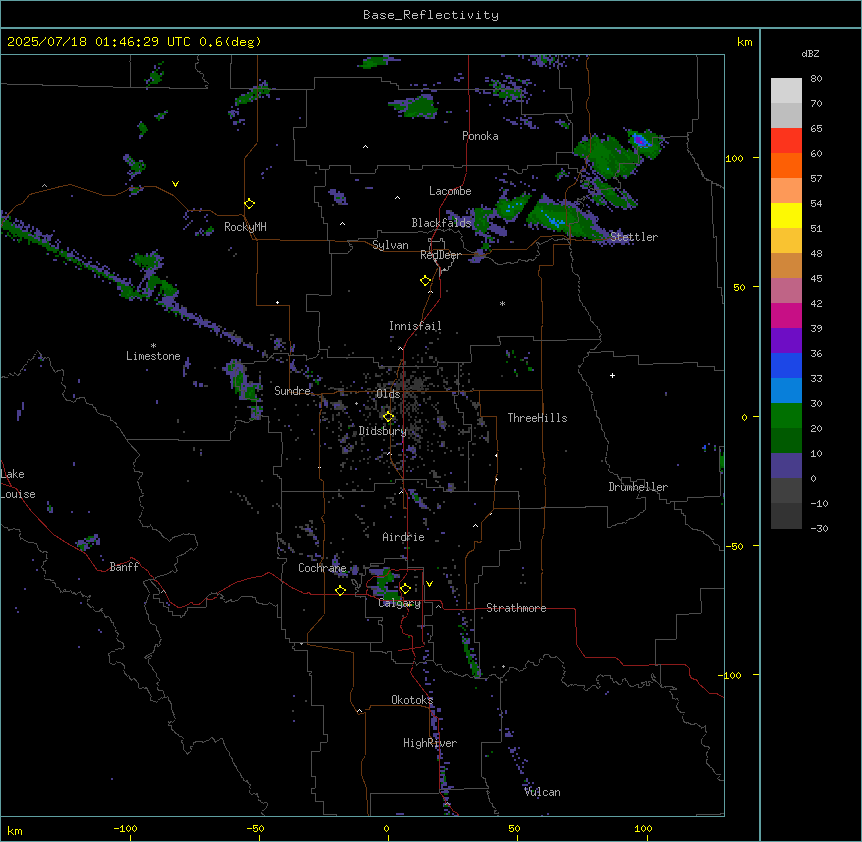Click the Limestone label
Viewport: 862px width, 842px height.
pos(153,356)
